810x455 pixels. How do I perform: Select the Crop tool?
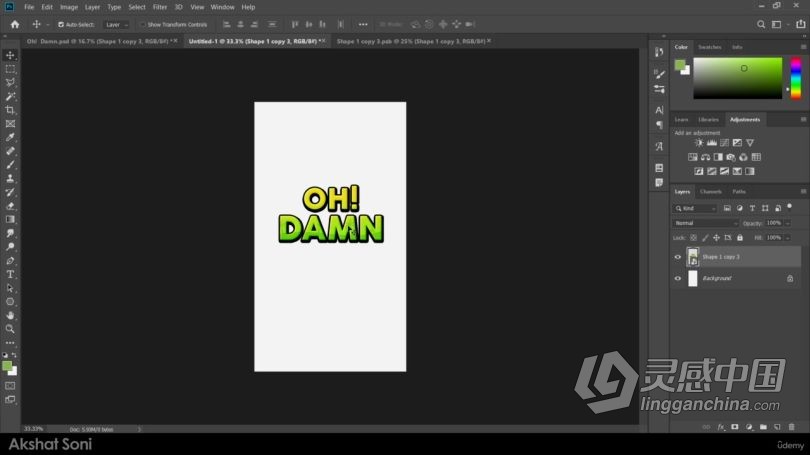point(10,110)
